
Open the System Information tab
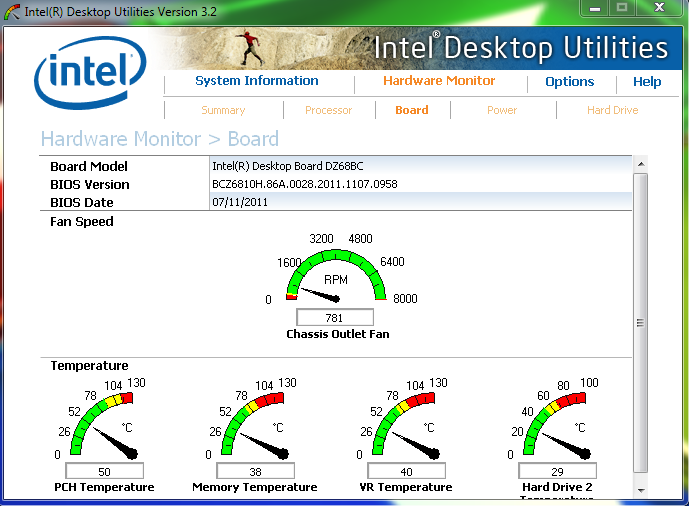pos(257,81)
